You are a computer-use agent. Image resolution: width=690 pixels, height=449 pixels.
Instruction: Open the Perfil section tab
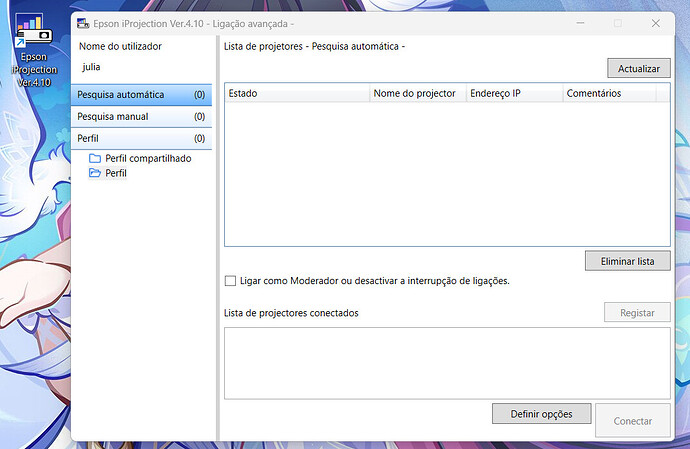click(x=141, y=138)
